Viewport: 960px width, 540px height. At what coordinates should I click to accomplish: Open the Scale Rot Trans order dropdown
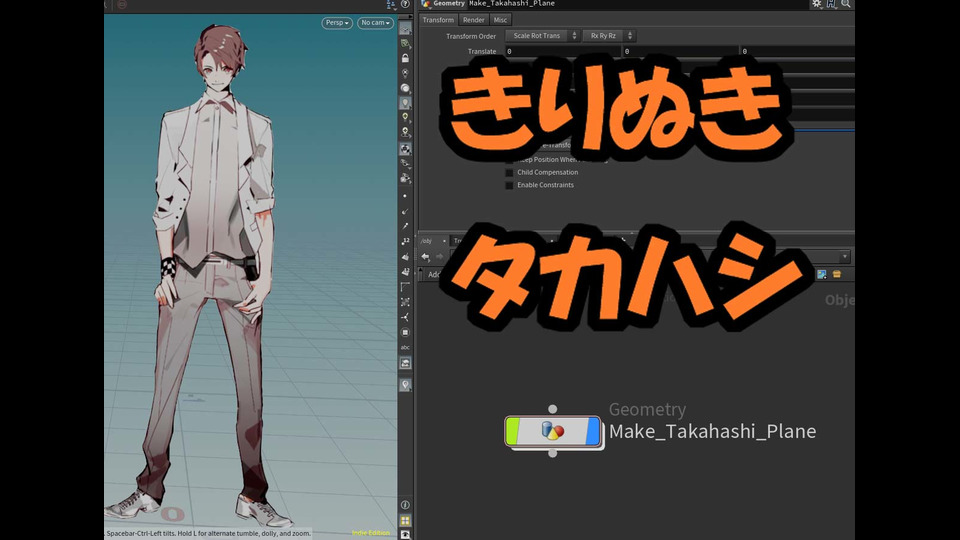point(543,36)
